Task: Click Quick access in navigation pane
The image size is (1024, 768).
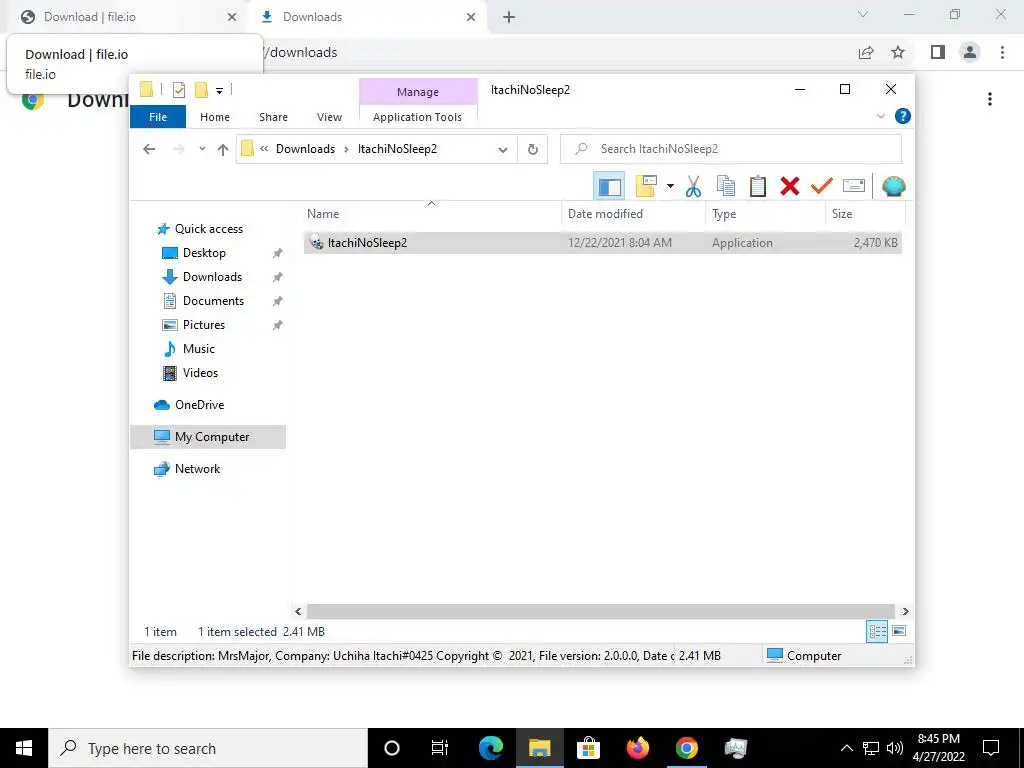Action: pyautogui.click(x=208, y=229)
